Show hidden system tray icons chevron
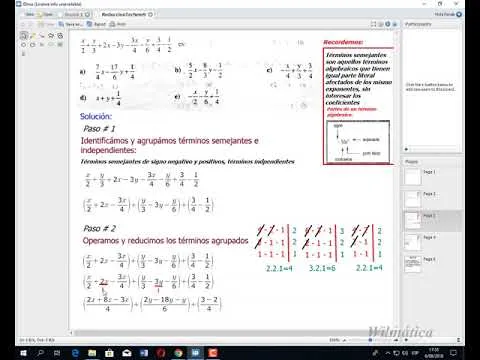This screenshot has height=360, width=480. [388, 353]
